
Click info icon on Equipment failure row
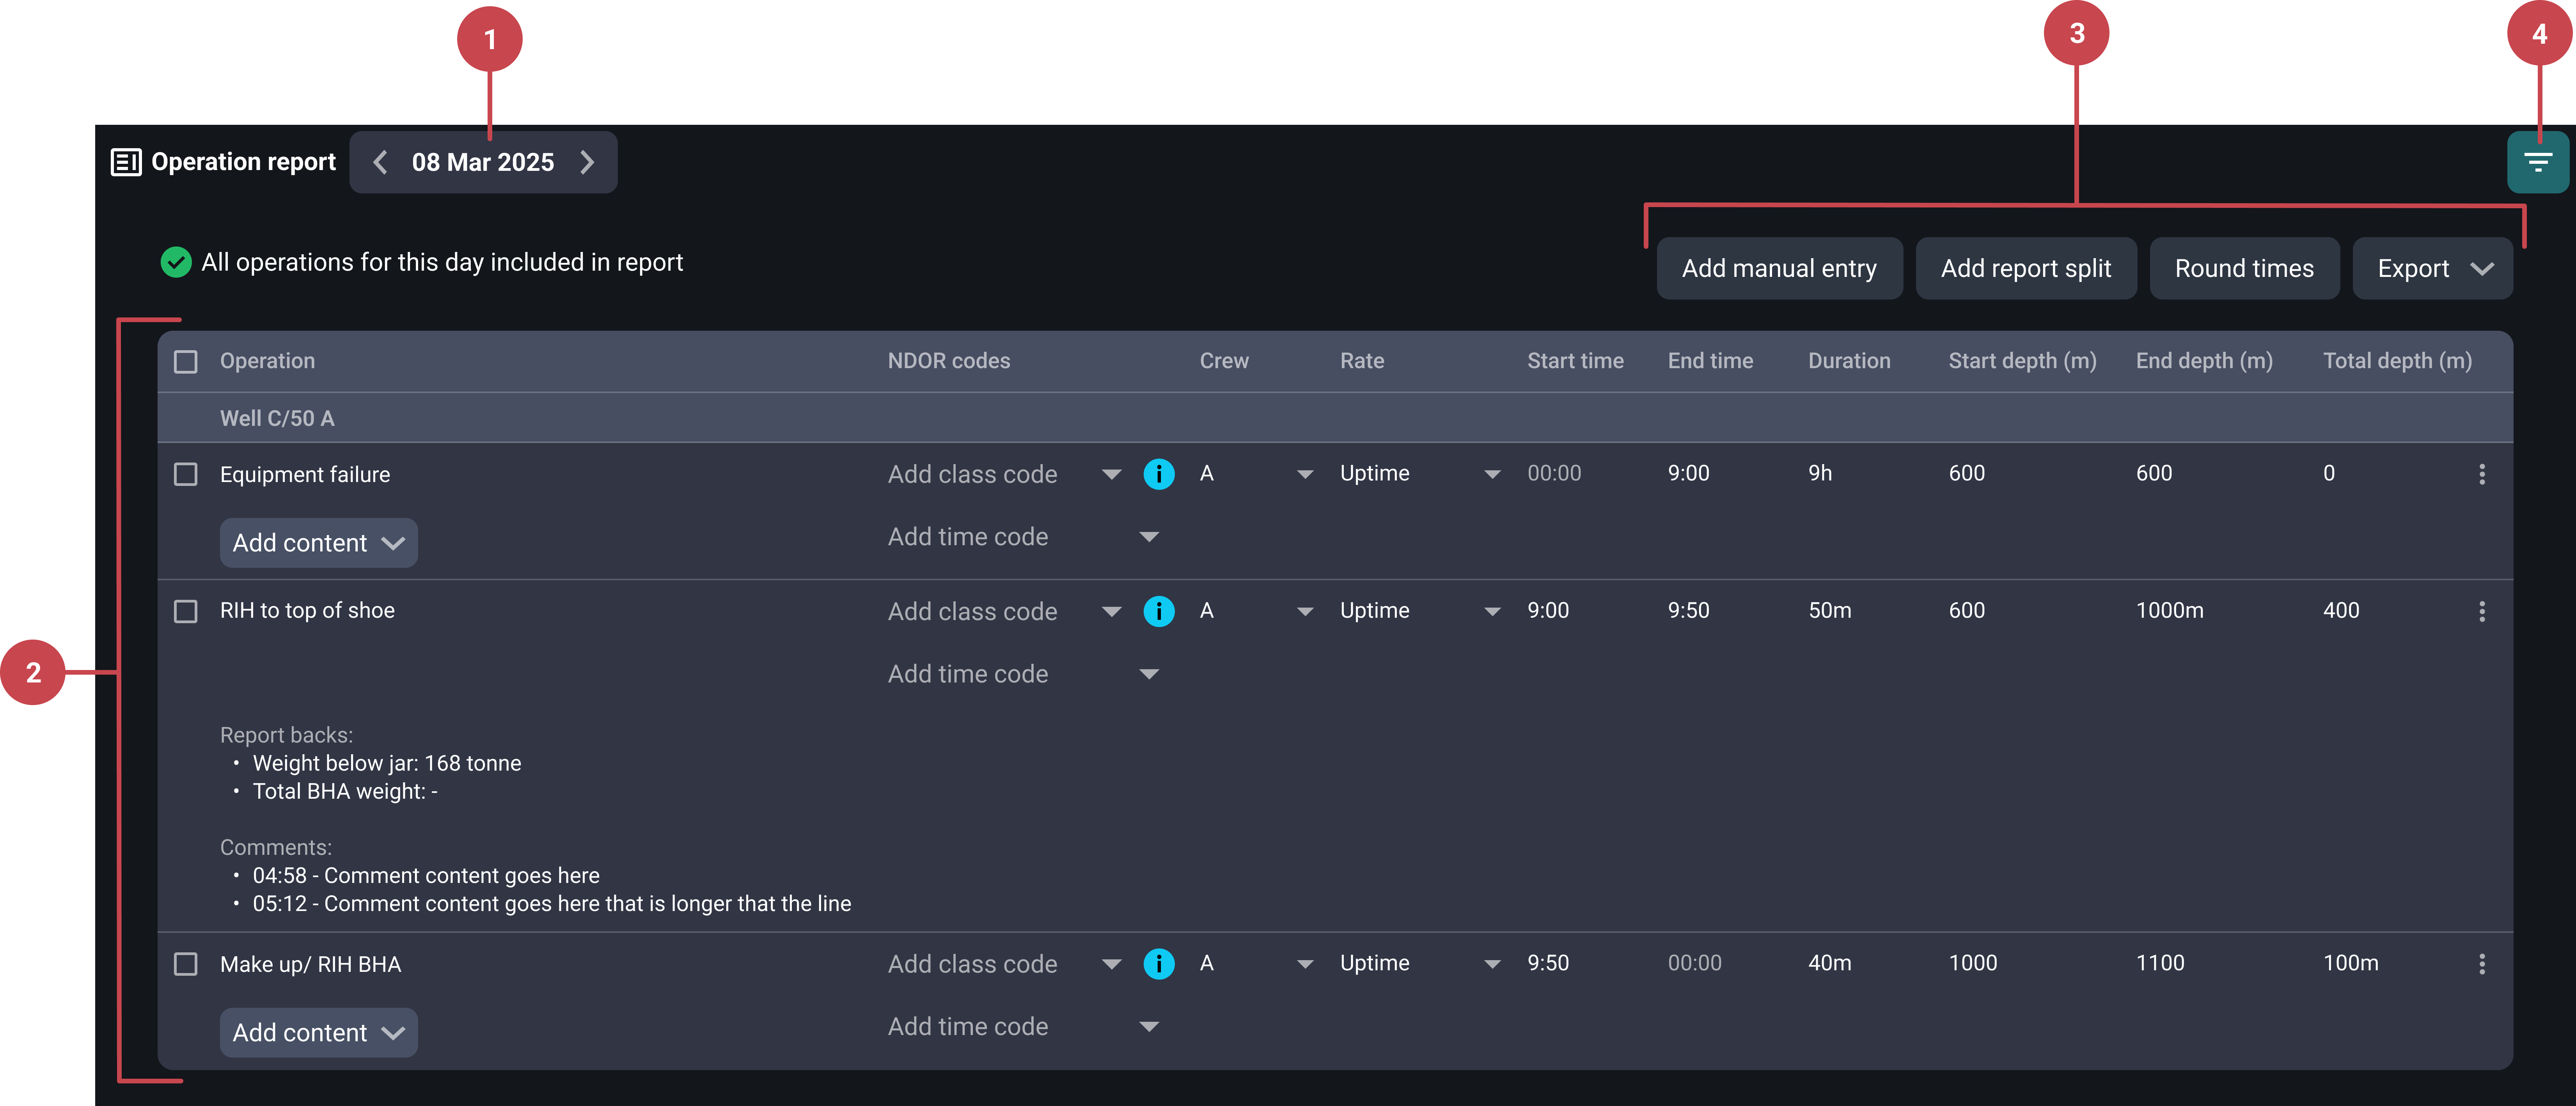pyautogui.click(x=1158, y=474)
